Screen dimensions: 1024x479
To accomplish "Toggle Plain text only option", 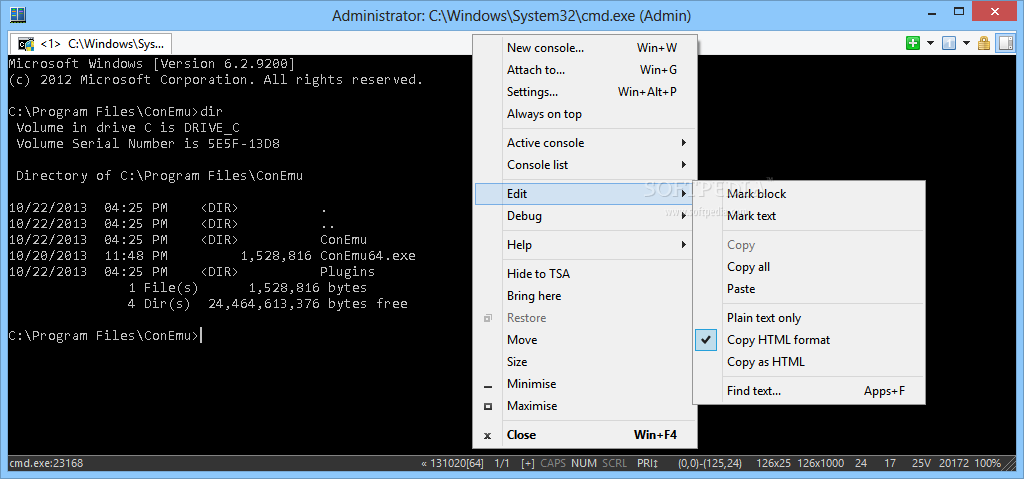I will 809,318.
